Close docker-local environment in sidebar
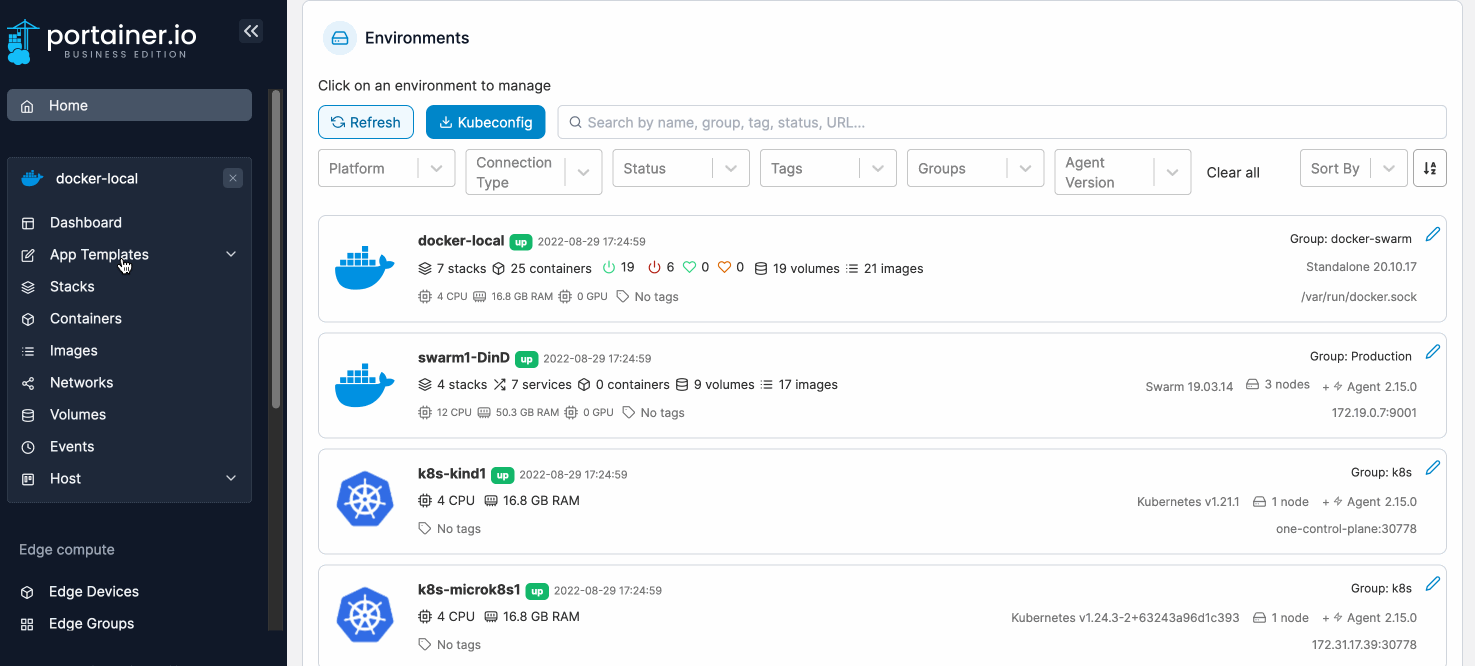 (x=233, y=178)
